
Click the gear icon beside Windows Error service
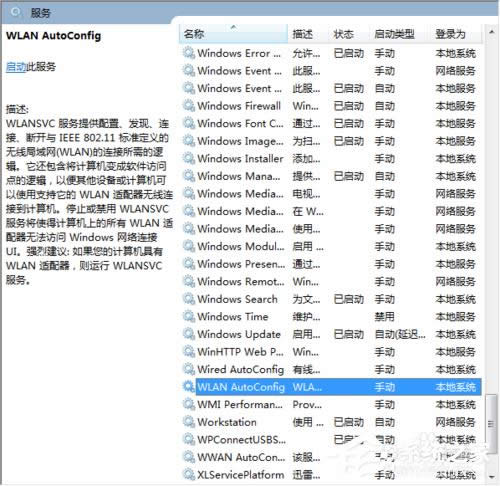(189, 53)
